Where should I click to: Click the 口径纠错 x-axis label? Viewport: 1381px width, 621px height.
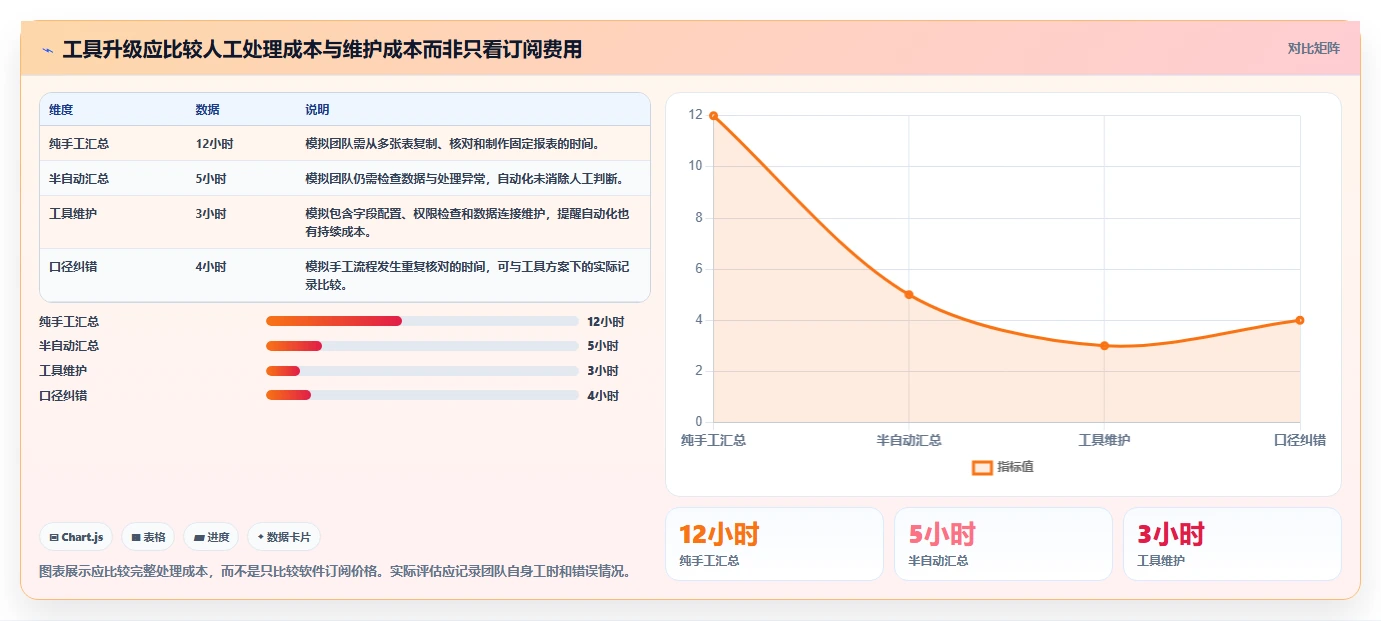point(1299,440)
